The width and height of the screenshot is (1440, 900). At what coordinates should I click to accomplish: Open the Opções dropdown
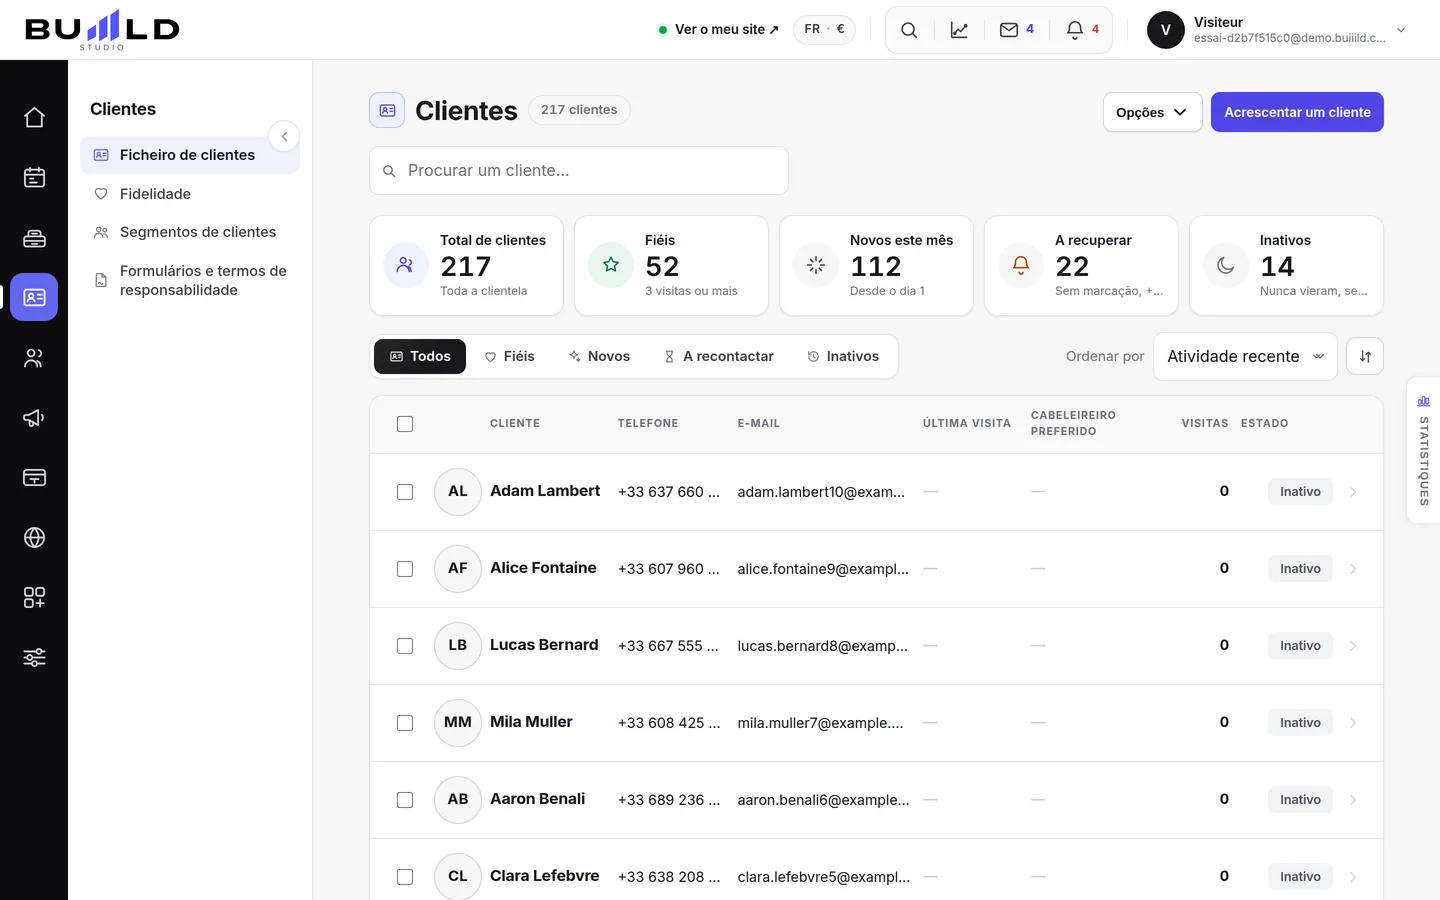click(x=1152, y=112)
